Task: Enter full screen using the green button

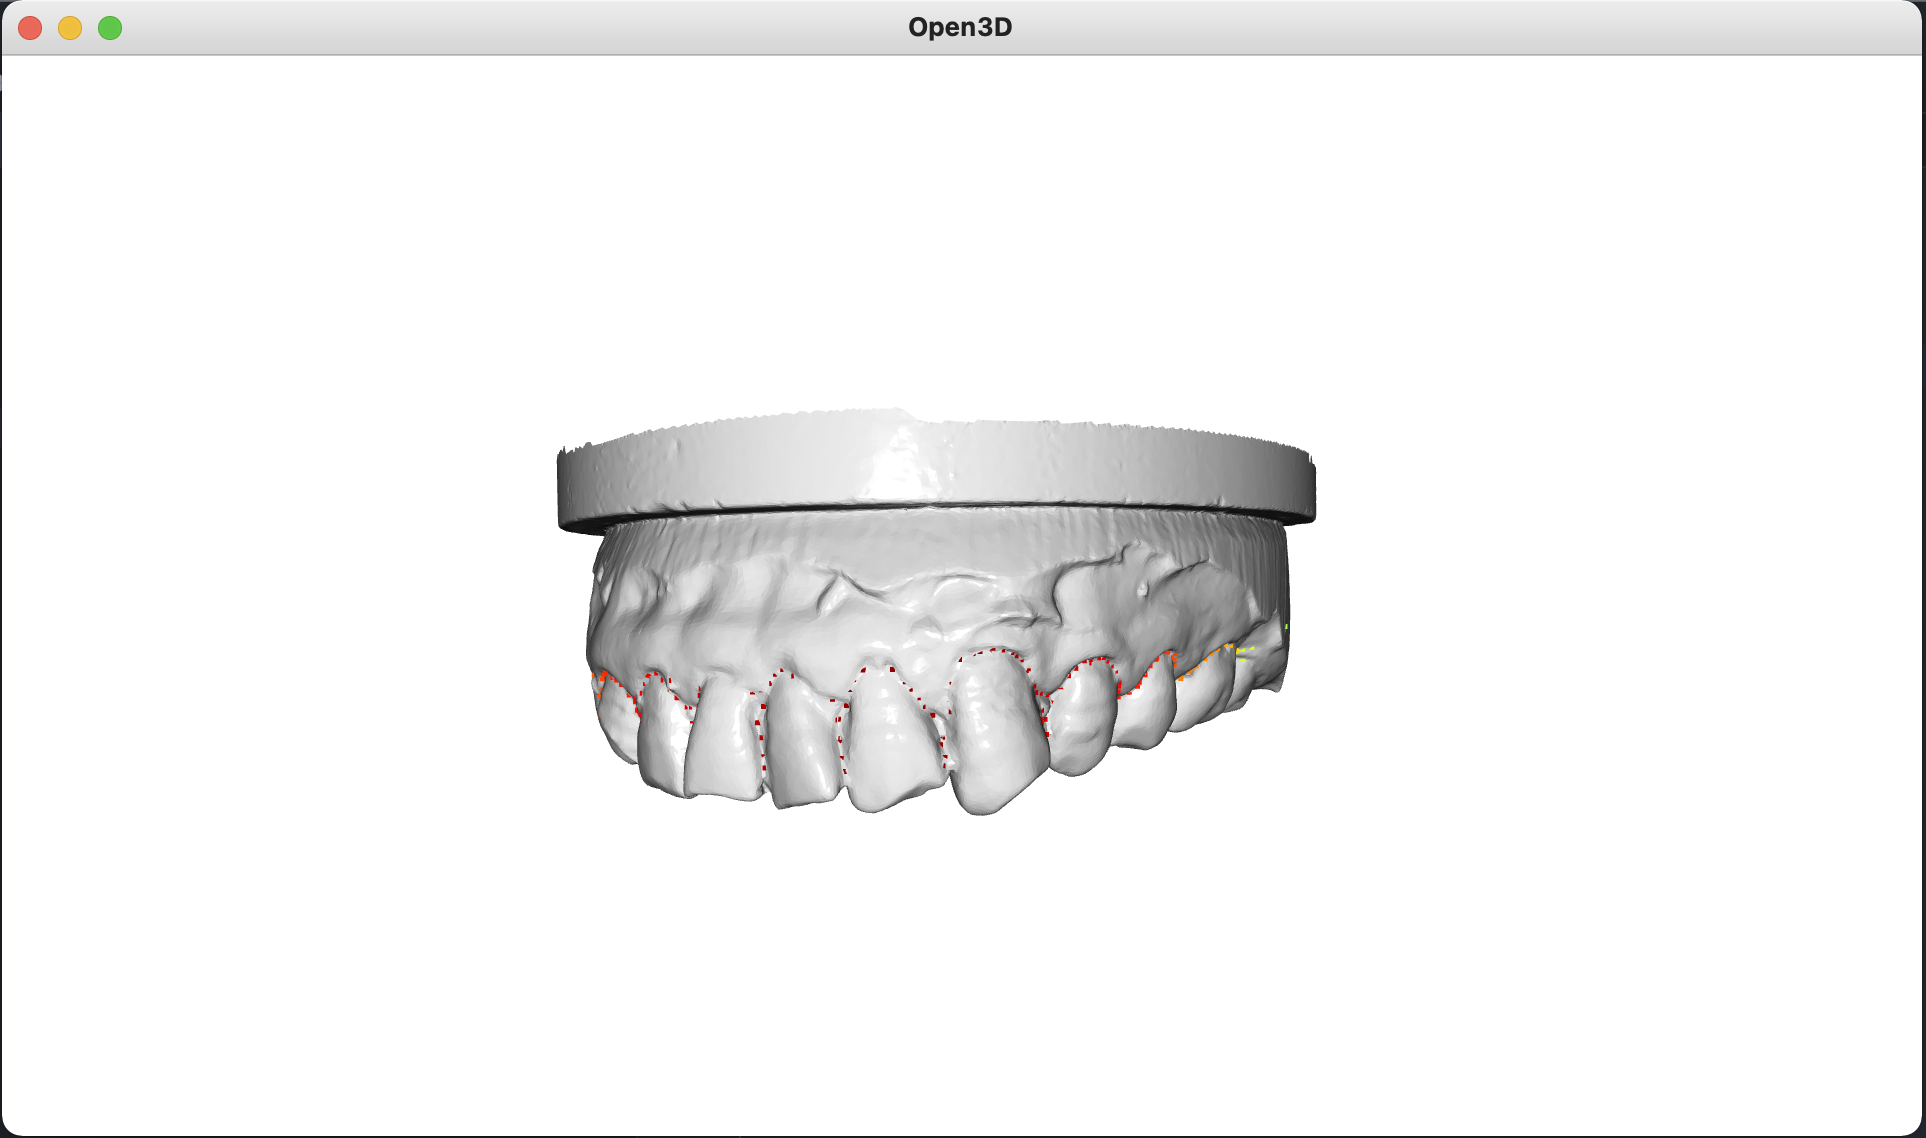Action: pyautogui.click(x=110, y=28)
